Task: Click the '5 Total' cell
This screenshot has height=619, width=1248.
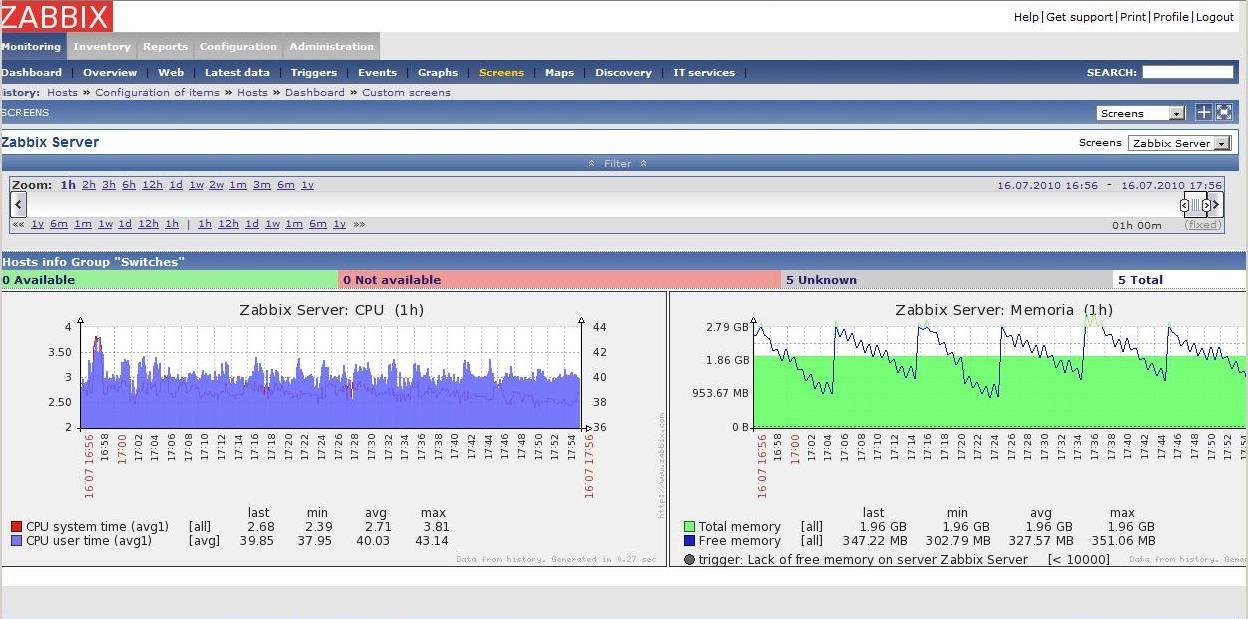Action: tap(1180, 280)
